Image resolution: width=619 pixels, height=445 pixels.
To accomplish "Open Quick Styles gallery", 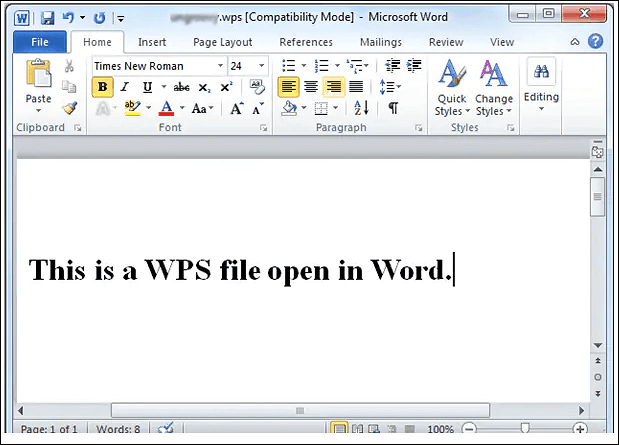I will (452, 88).
